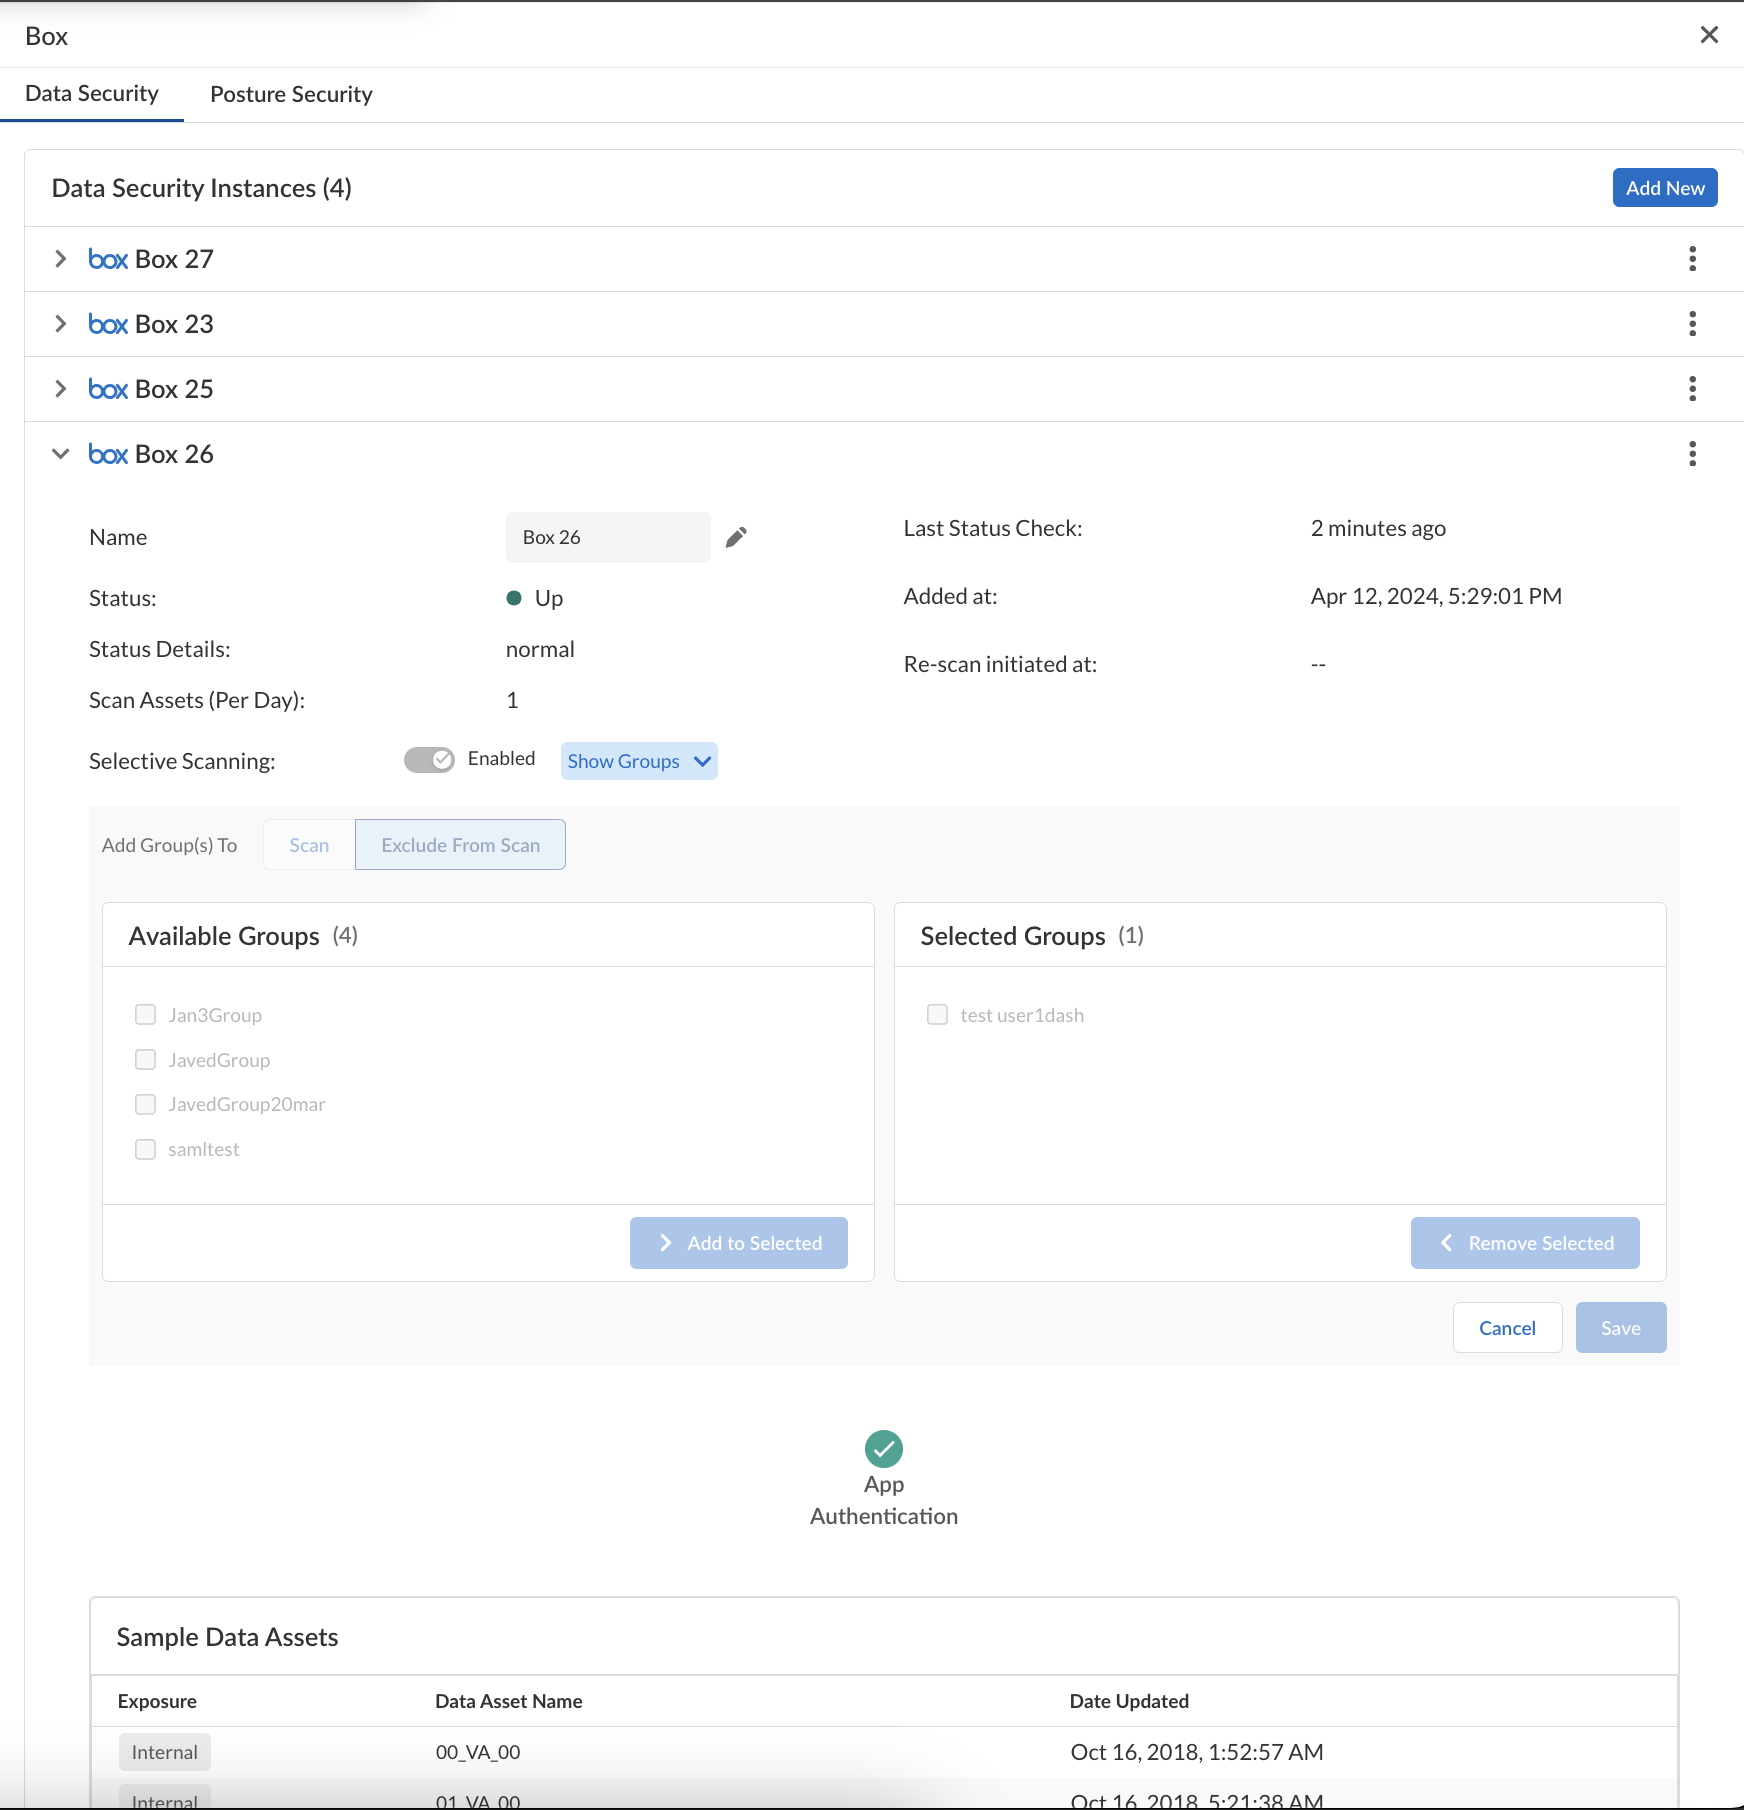Check the Jan3Group checkbox
The width and height of the screenshot is (1744, 1810).
tap(146, 1015)
